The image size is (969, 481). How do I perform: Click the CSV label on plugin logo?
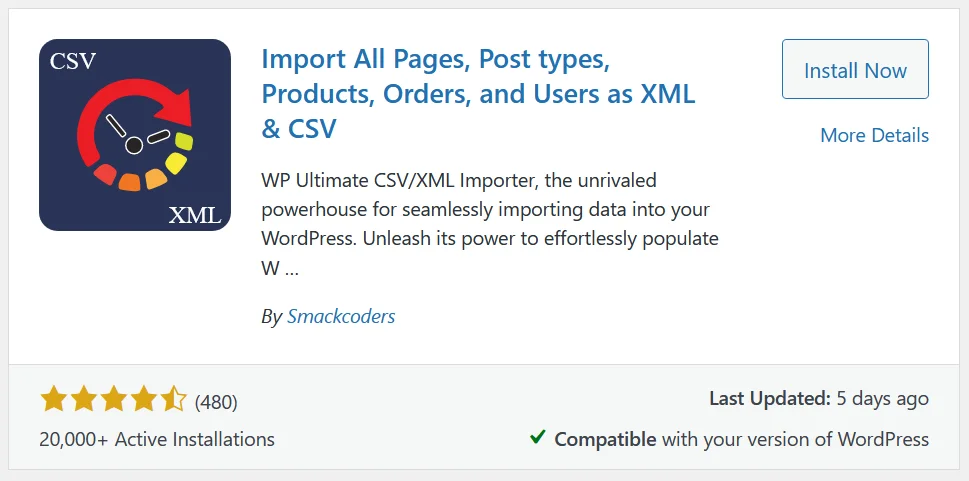point(73,62)
